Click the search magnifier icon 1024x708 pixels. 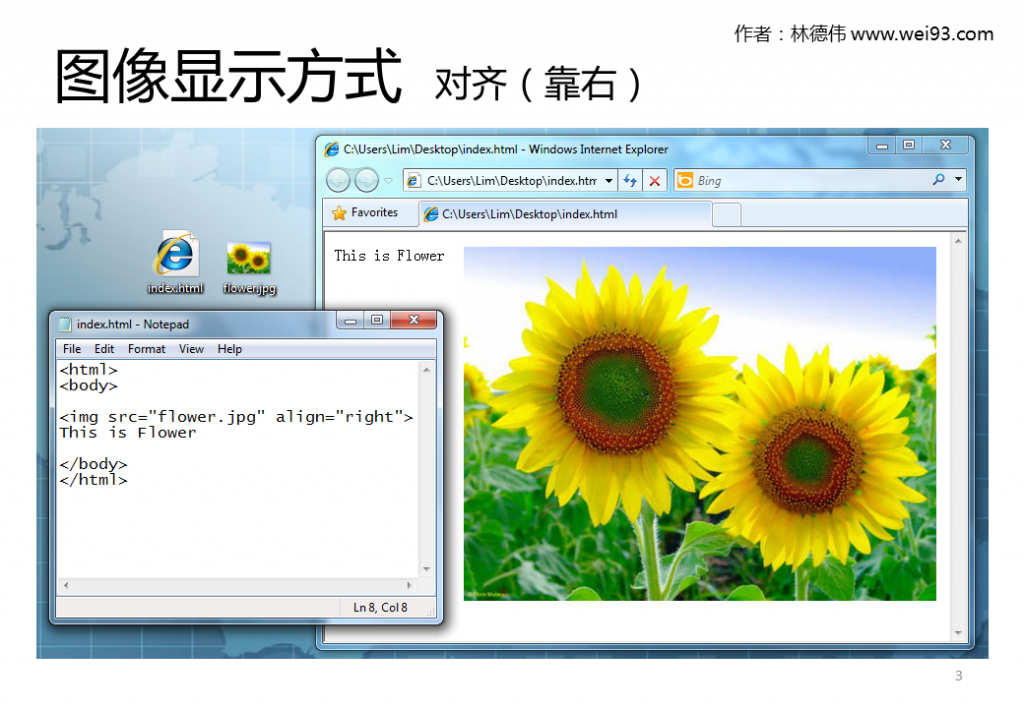[938, 180]
